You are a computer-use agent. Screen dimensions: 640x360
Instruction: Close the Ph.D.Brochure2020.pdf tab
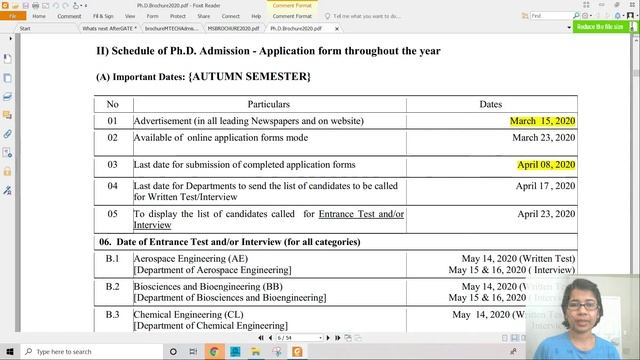tap(337, 29)
